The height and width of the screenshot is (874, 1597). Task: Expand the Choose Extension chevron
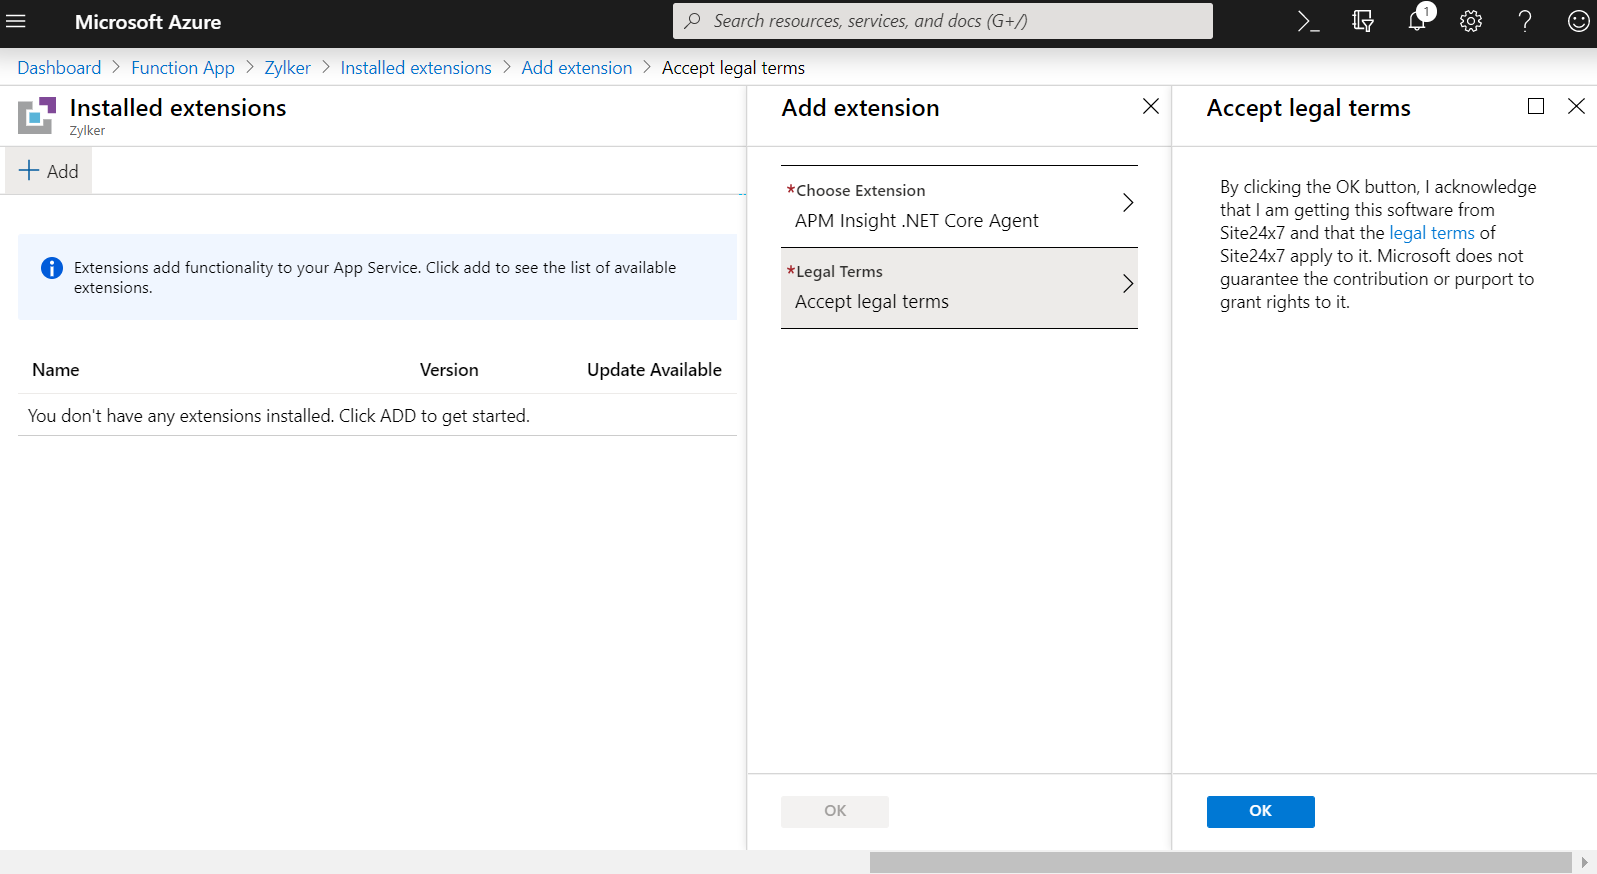(1127, 203)
